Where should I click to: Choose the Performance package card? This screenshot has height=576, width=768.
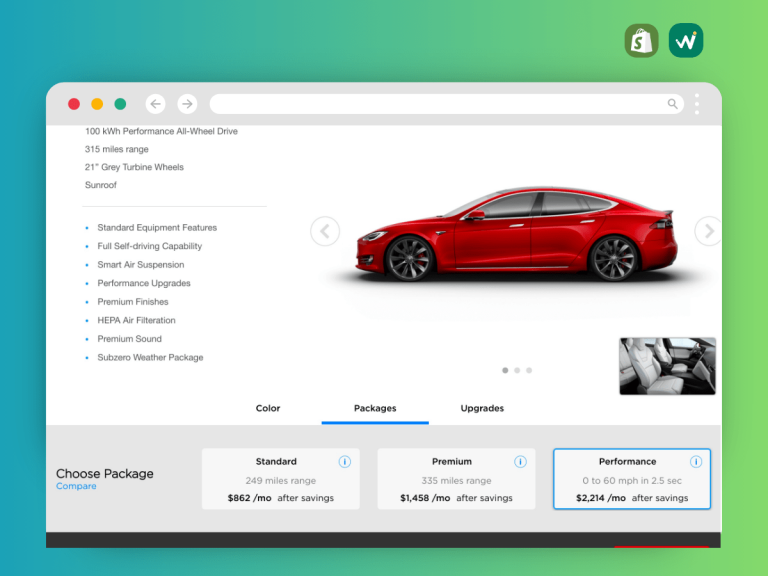632,479
